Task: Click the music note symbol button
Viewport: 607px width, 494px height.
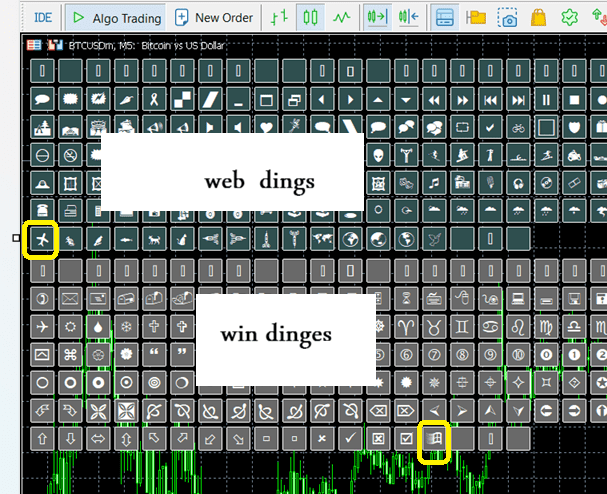Action: (x=434, y=183)
